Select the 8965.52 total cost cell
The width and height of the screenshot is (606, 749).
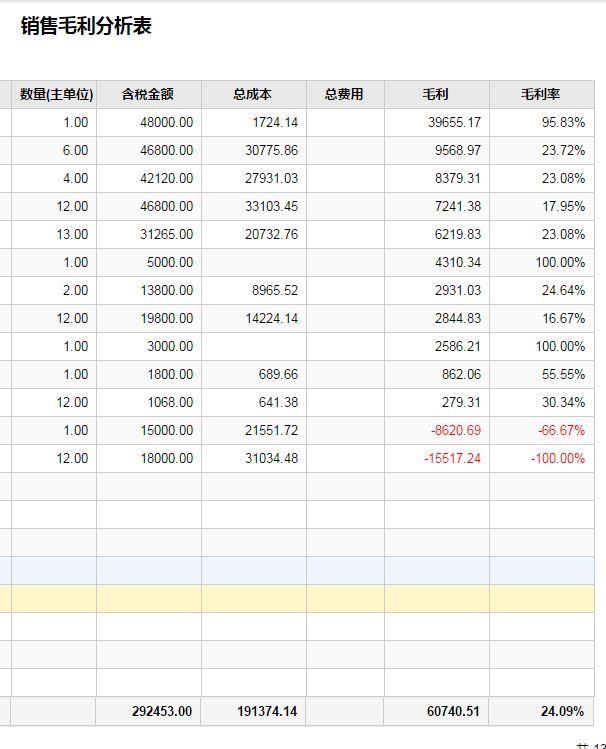click(x=254, y=290)
